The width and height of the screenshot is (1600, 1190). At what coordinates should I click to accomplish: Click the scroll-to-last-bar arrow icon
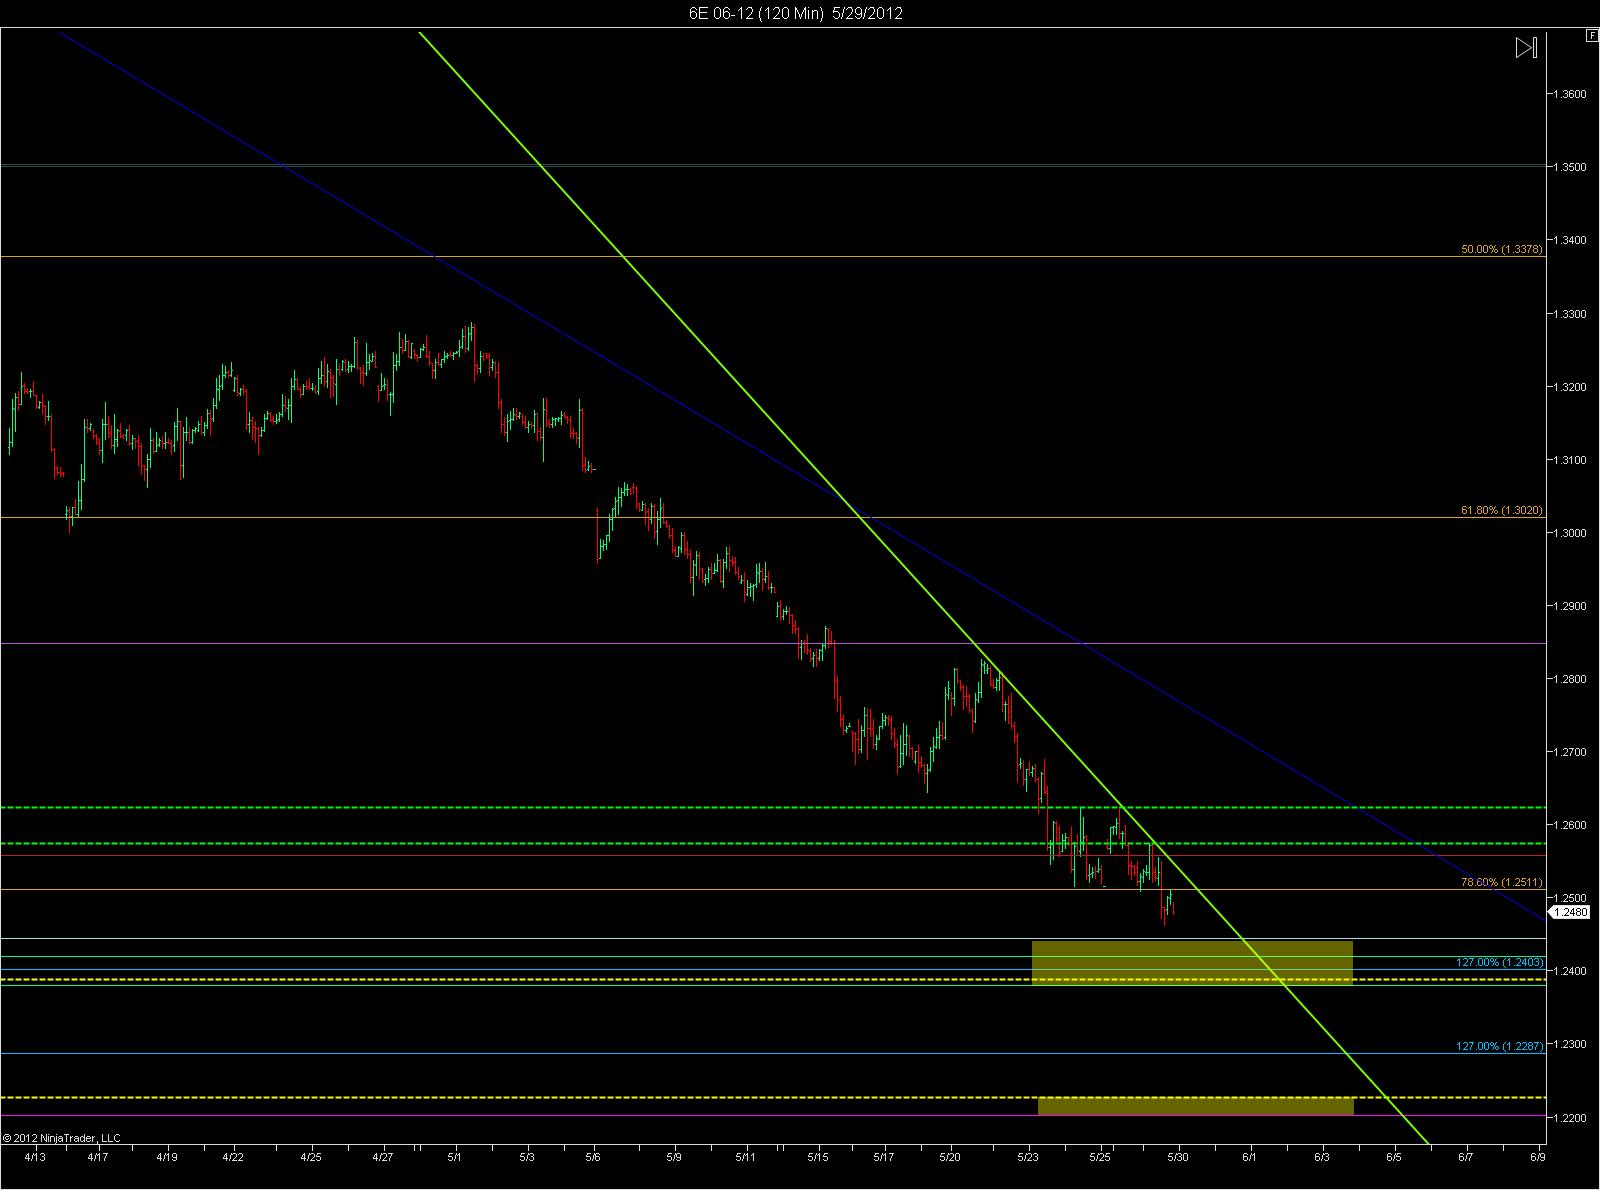(x=1526, y=48)
